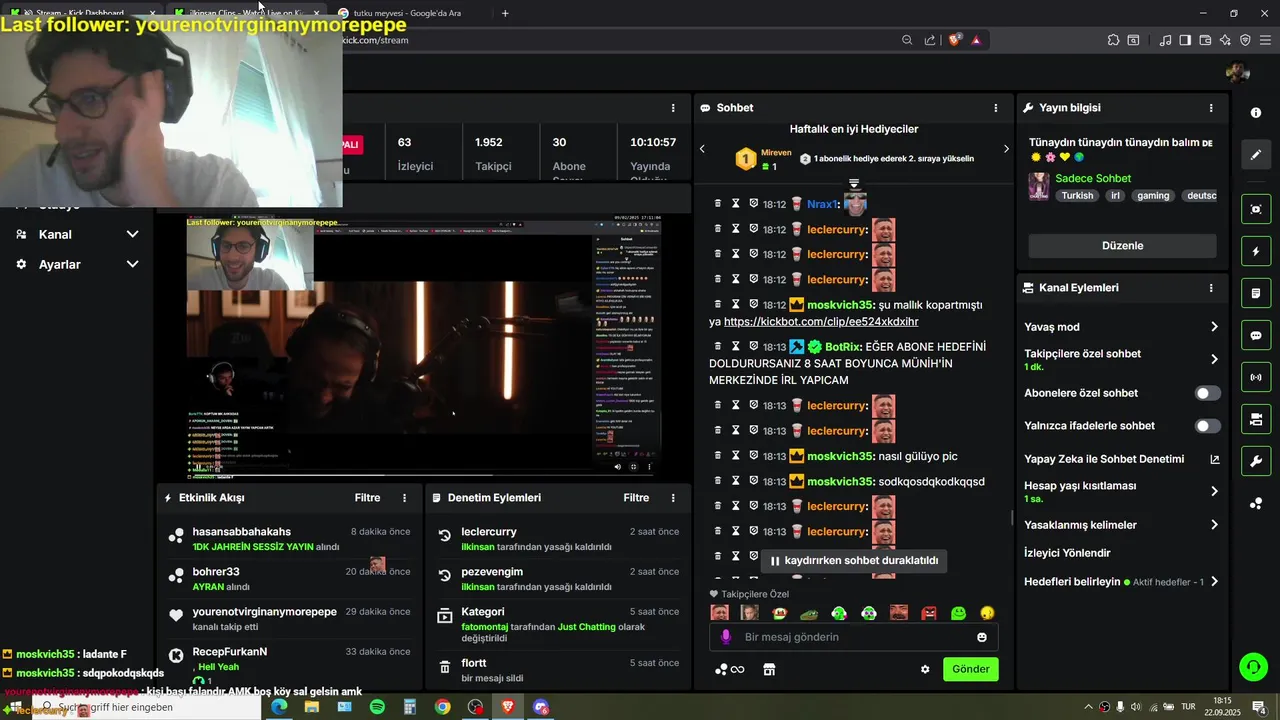
Task: Open the document notes icon in right sidebar
Action: [1255, 294]
